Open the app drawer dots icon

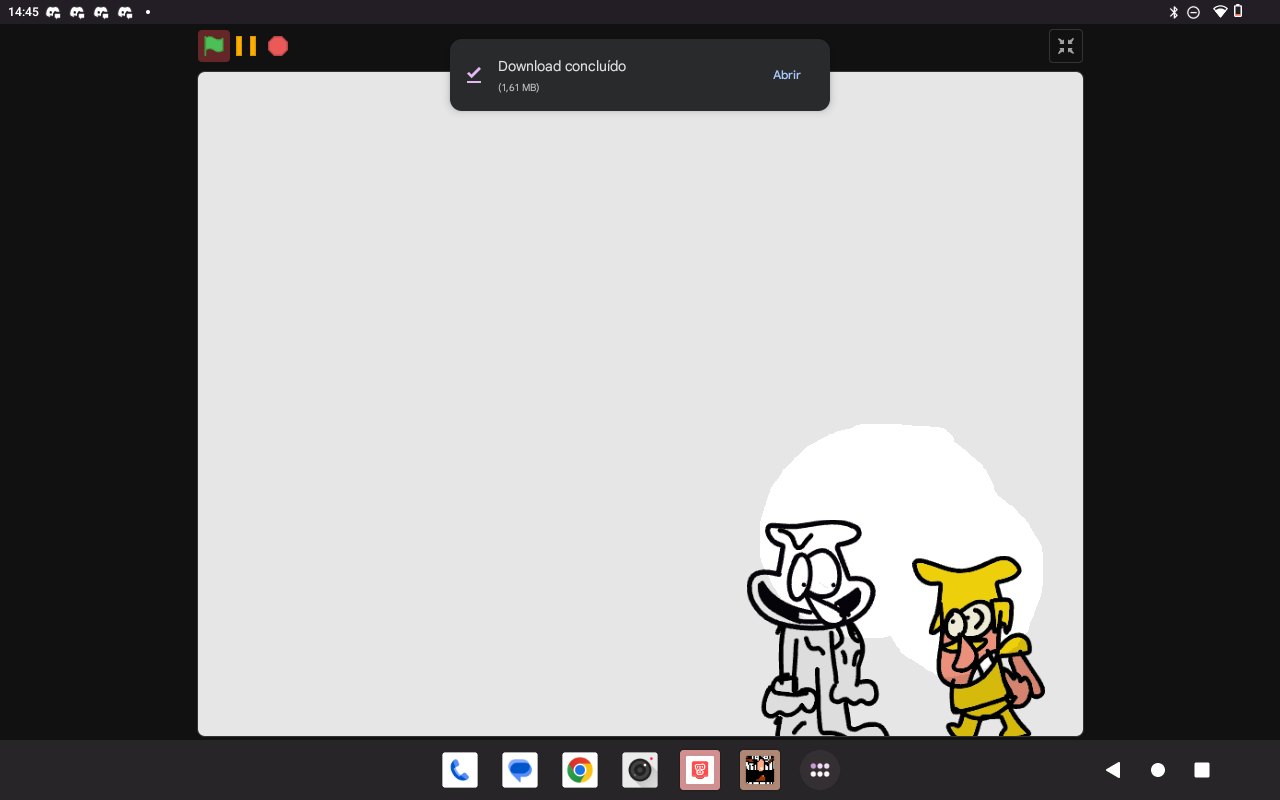(820, 770)
